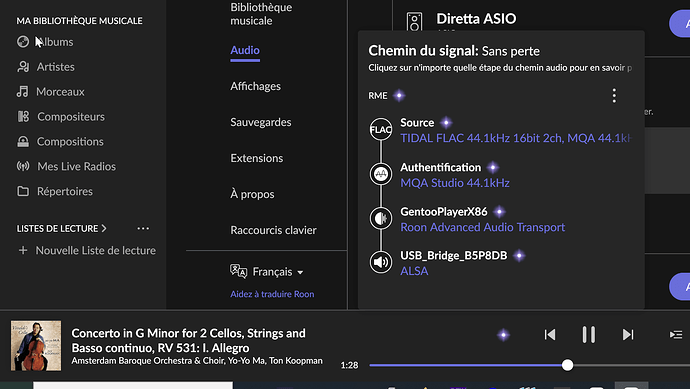Click the playback progress slider handle

tap(567, 365)
